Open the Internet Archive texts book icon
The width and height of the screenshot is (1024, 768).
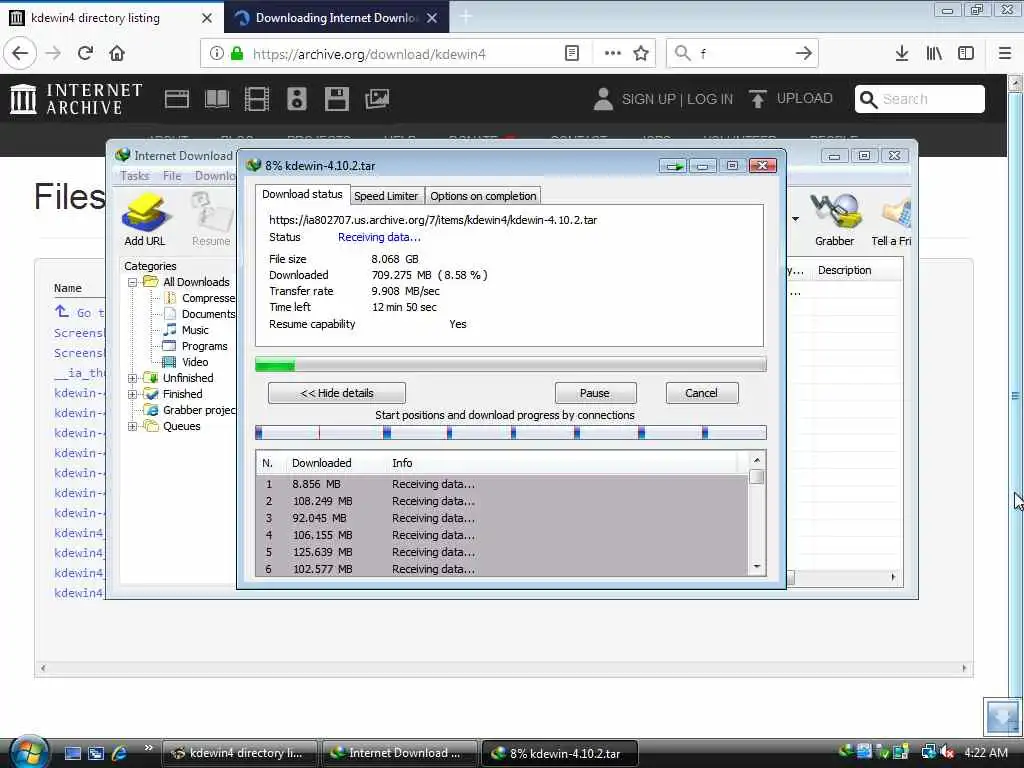click(217, 99)
